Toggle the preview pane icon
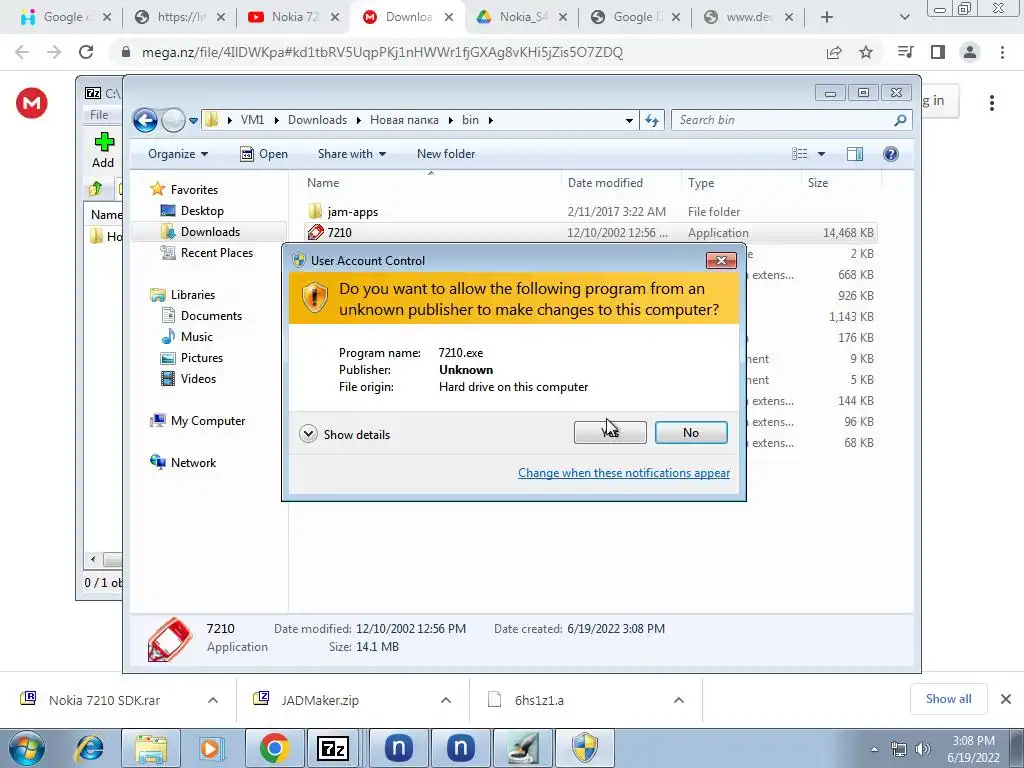 coord(855,154)
